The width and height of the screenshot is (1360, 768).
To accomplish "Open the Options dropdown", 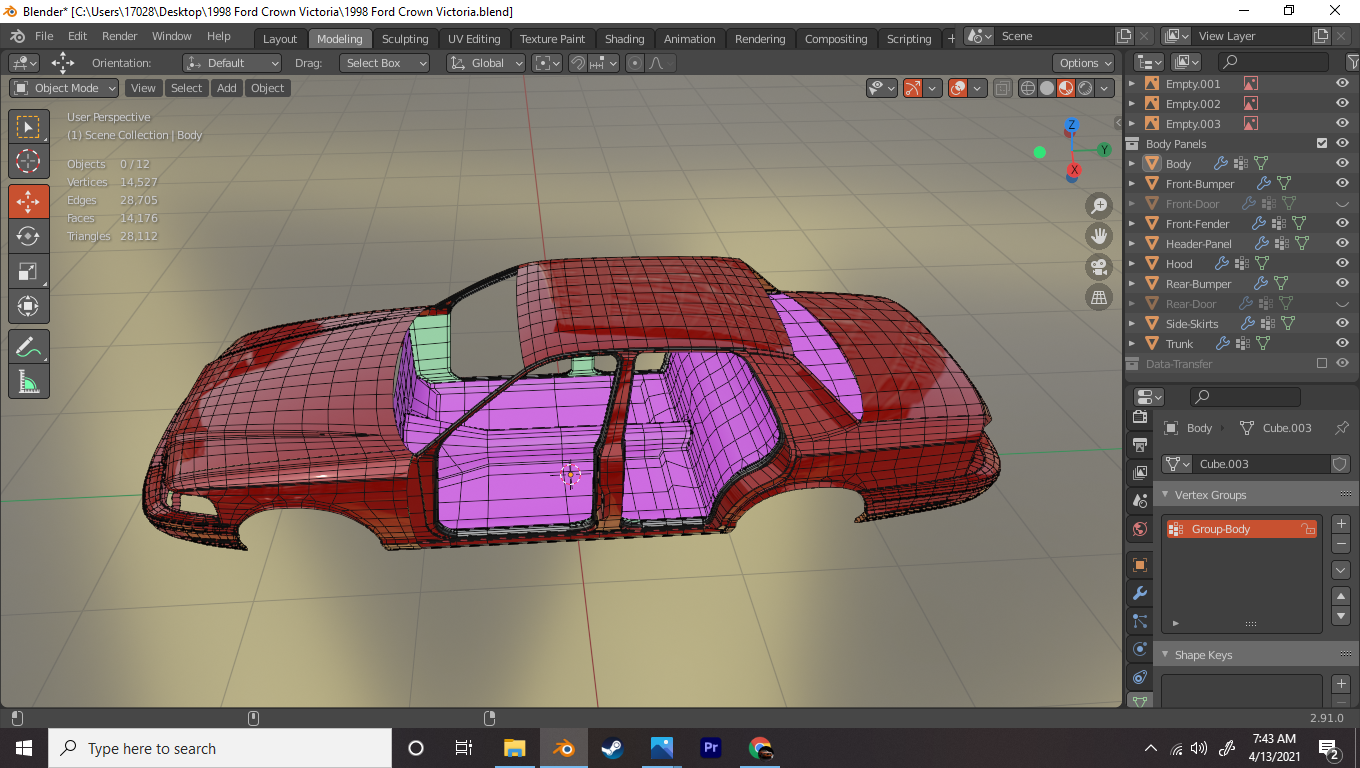I will pos(1085,63).
